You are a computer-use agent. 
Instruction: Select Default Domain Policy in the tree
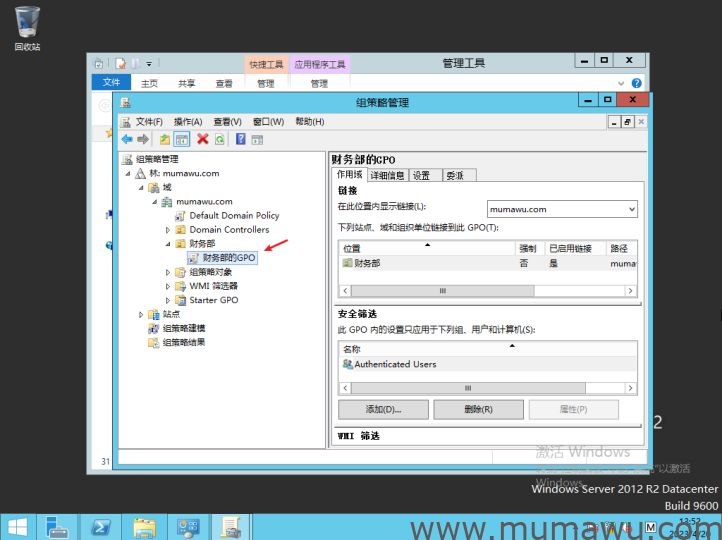click(234, 215)
